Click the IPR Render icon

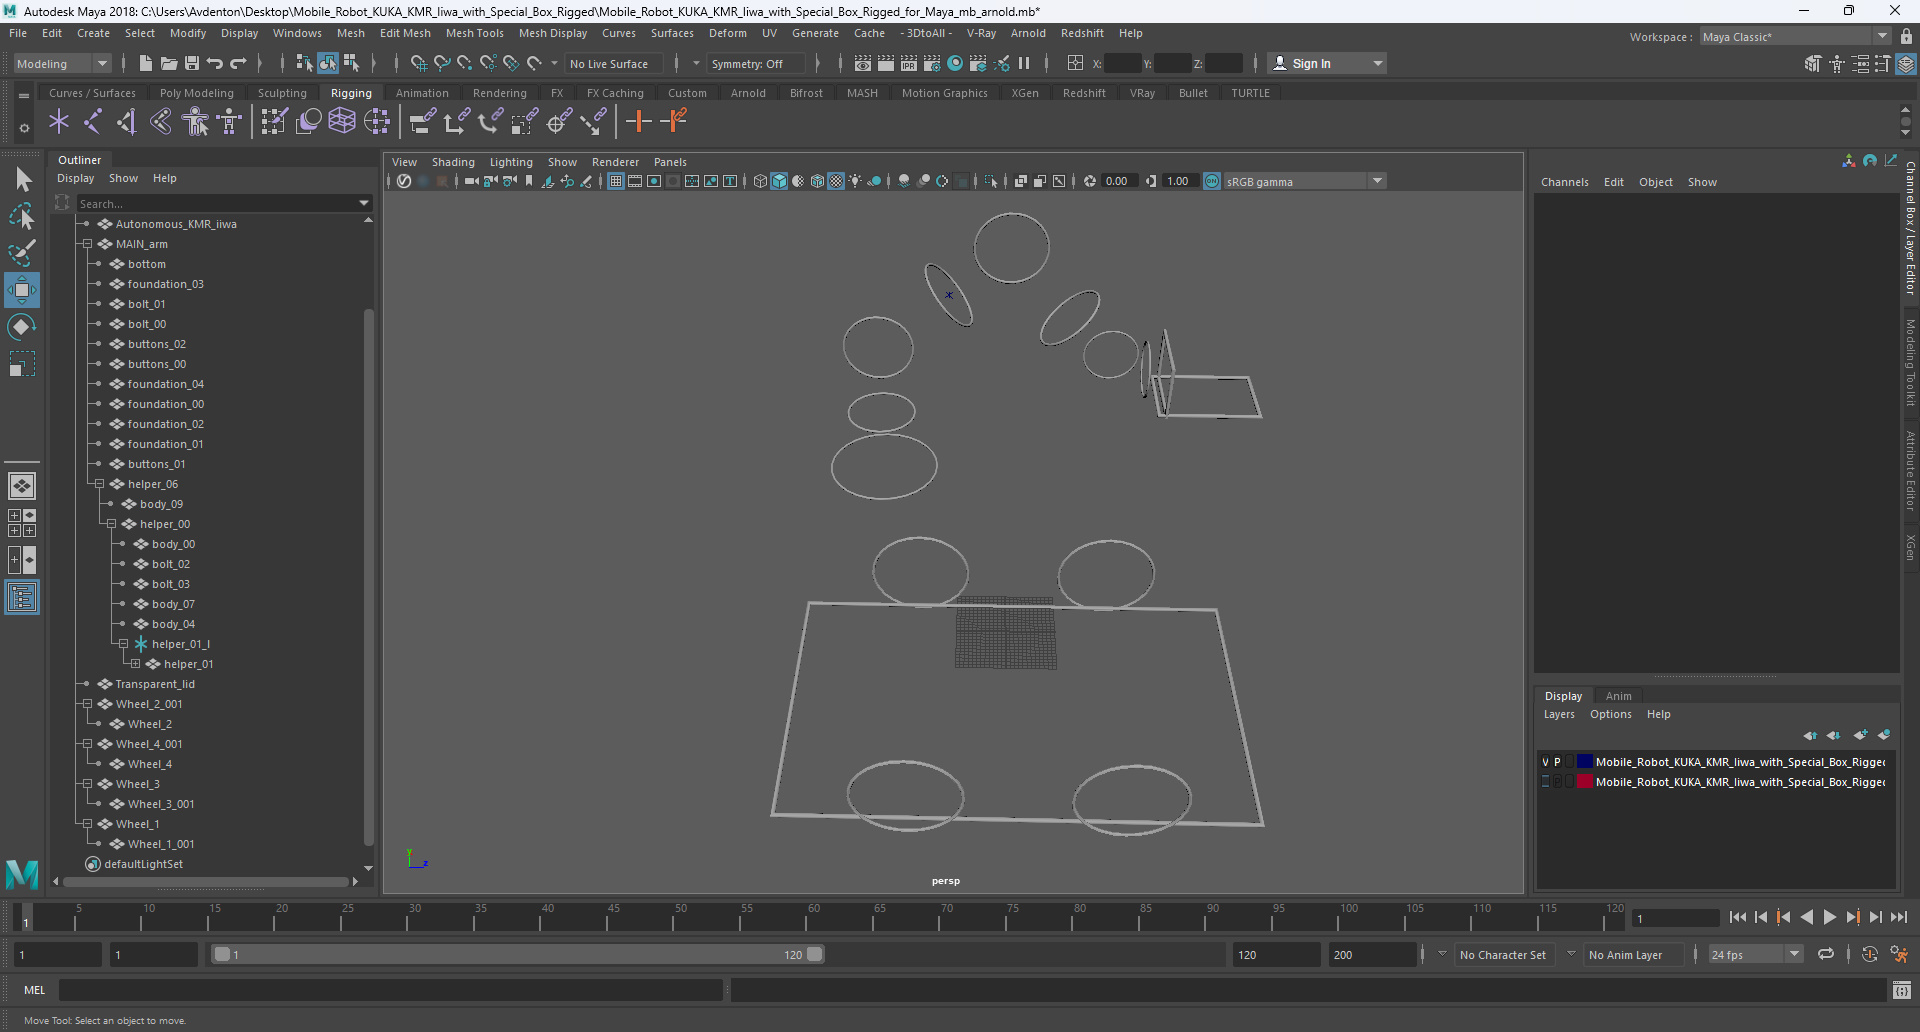(909, 63)
